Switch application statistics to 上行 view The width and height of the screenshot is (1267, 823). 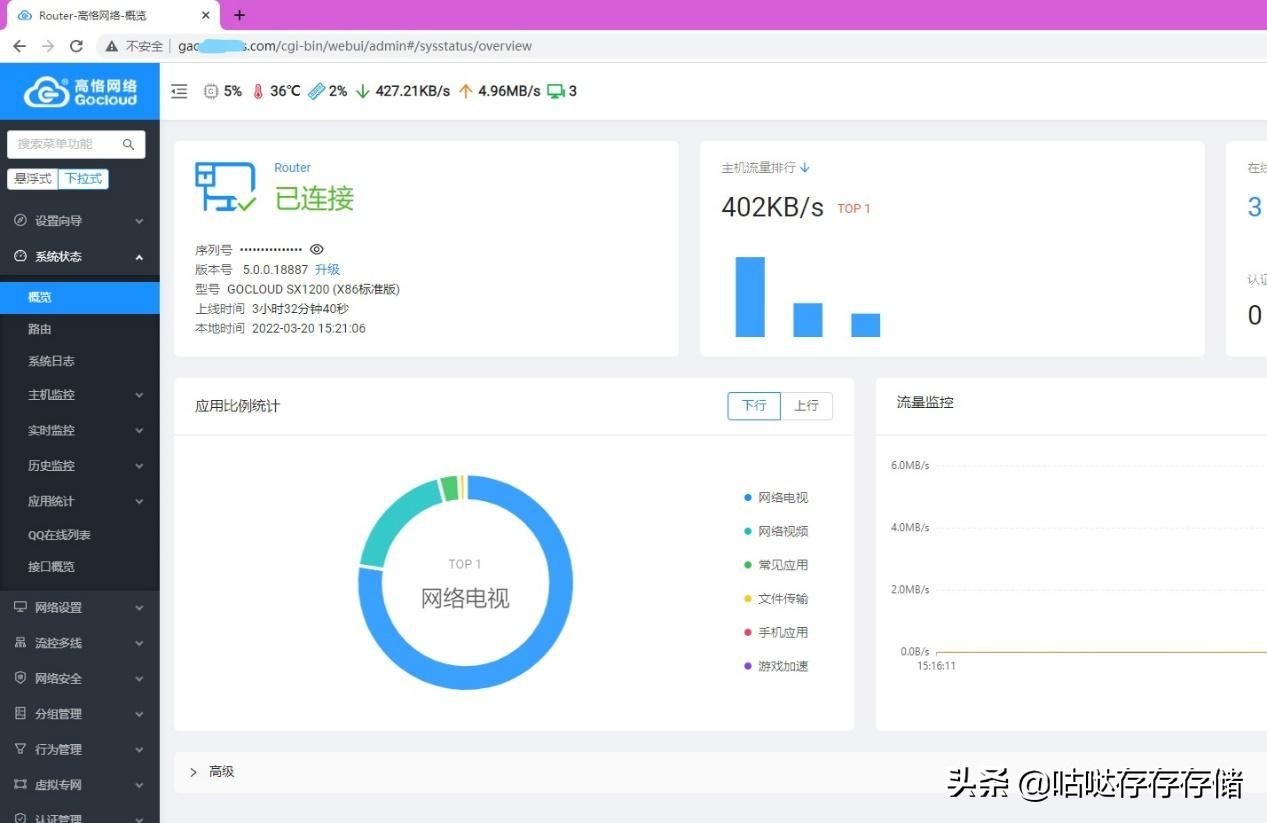(x=807, y=406)
